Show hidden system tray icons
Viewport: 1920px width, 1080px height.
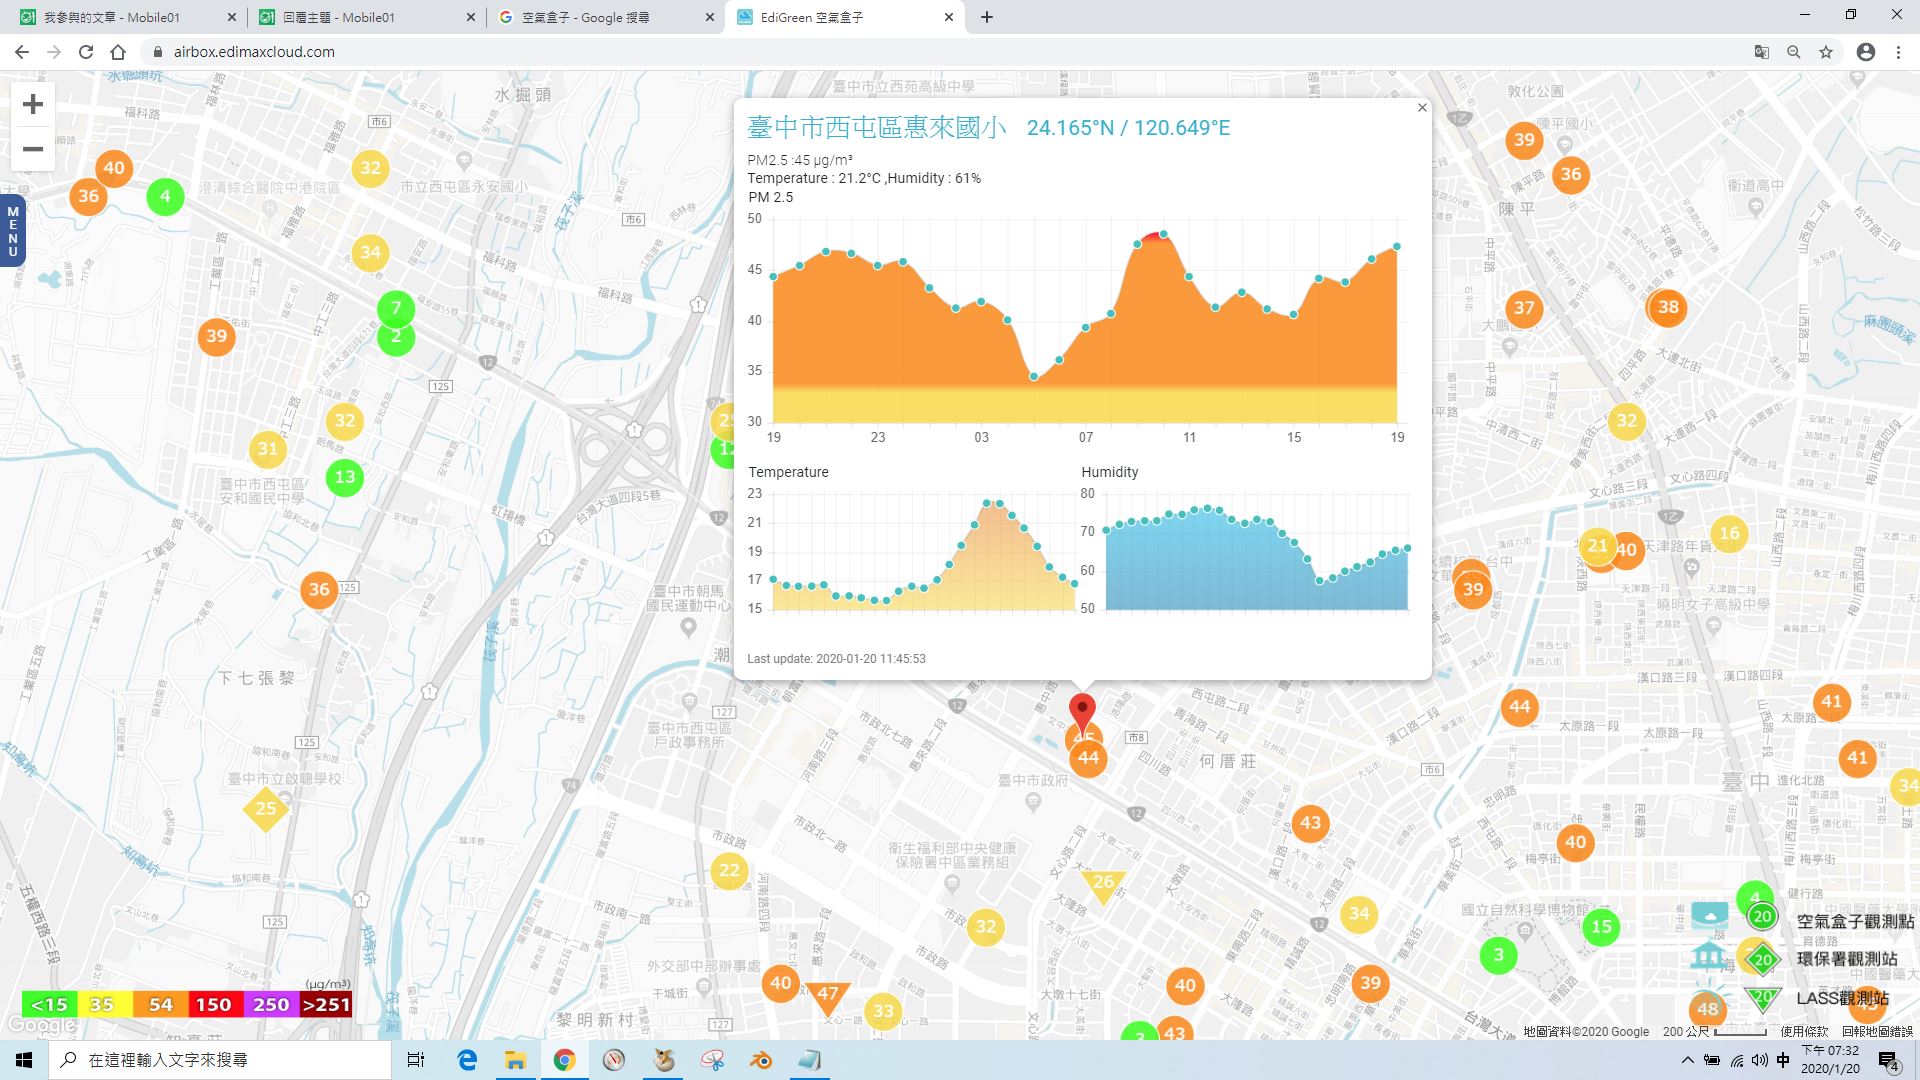[1688, 1060]
